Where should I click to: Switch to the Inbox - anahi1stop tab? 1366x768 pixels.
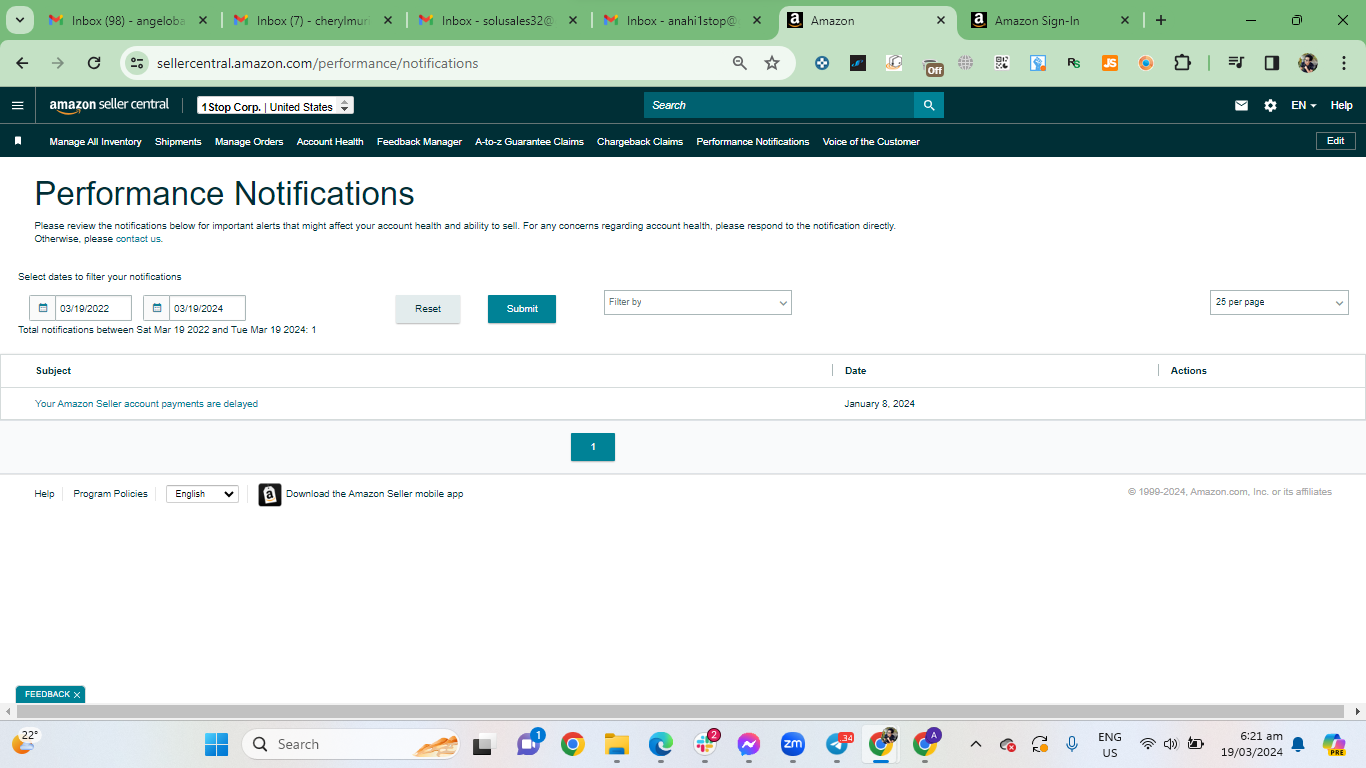coord(683,20)
